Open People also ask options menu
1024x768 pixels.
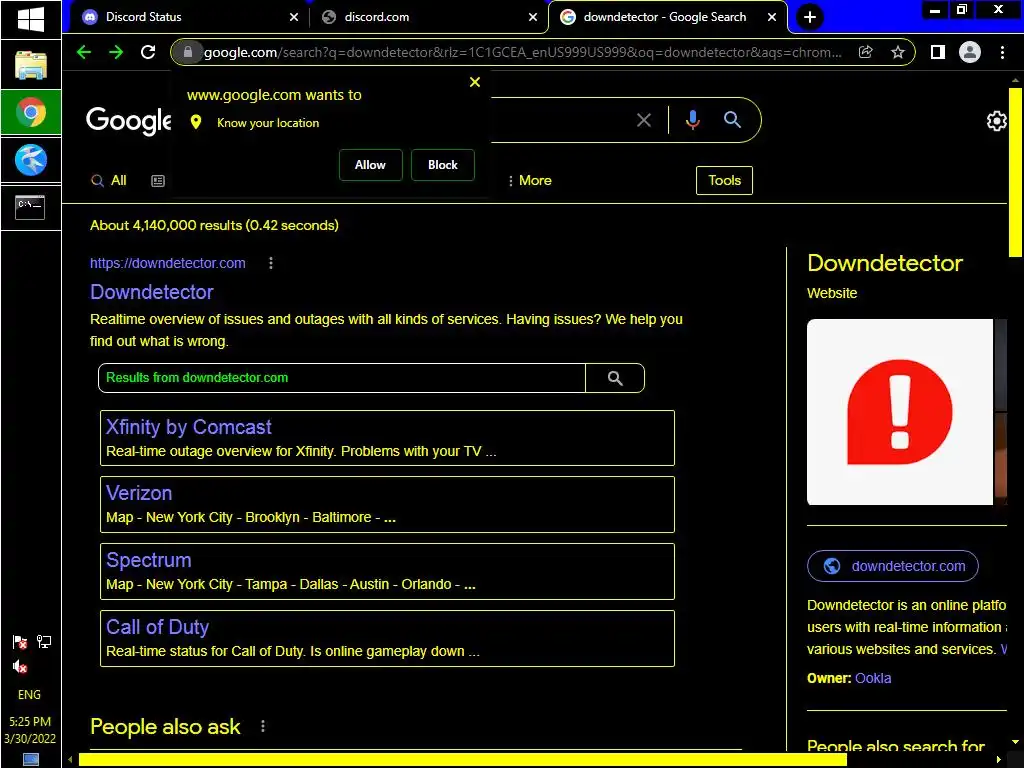pos(263,726)
